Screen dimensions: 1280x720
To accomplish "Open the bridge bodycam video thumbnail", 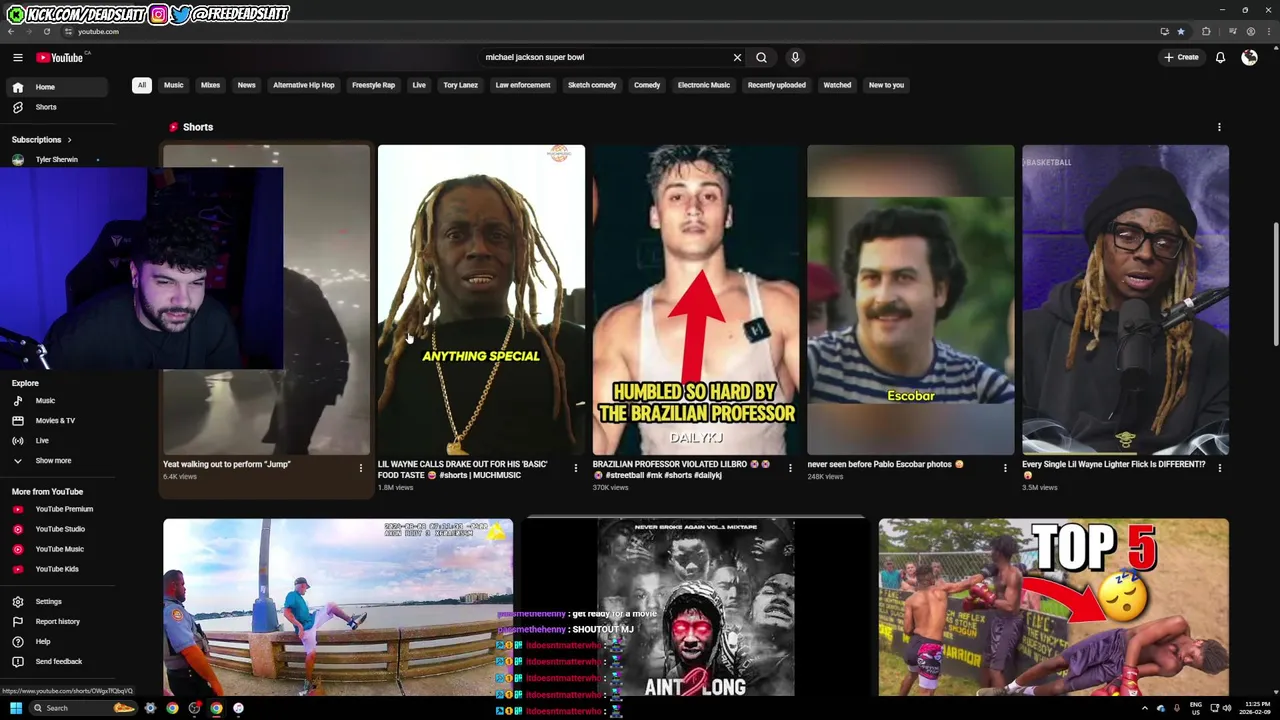I will point(338,607).
